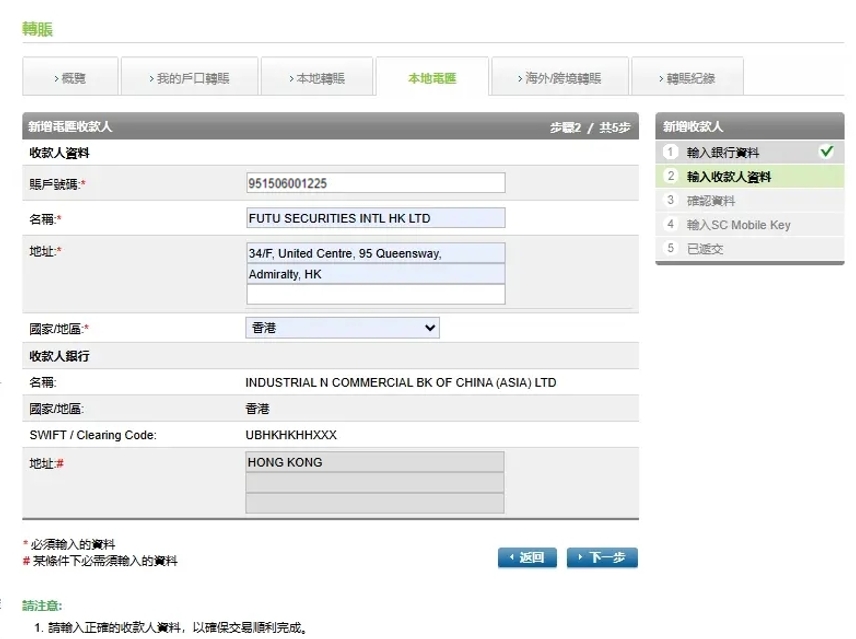The image size is (856, 639).
Task: Click the 收款人銀行 section heading
Action: pos(59,356)
